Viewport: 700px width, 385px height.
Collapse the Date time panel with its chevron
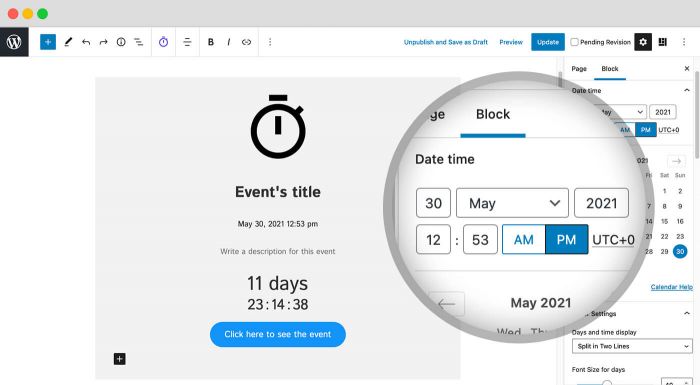pos(687,90)
